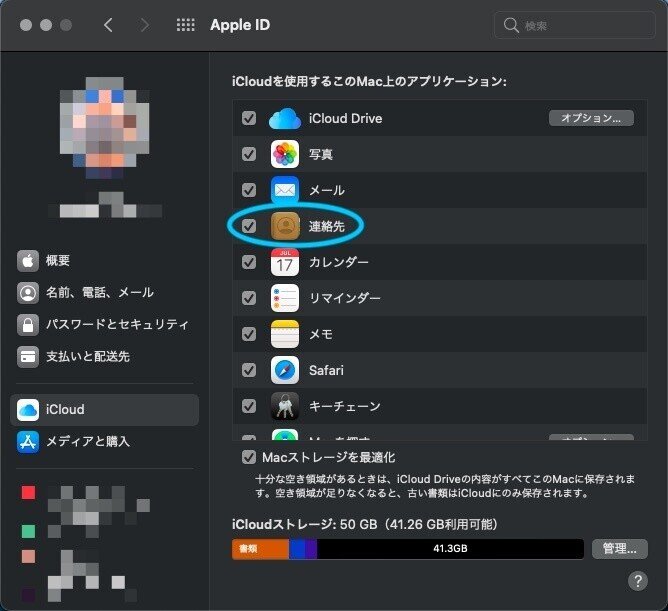
Task: Click the iCloud Drive cloud icon
Action: click(285, 118)
